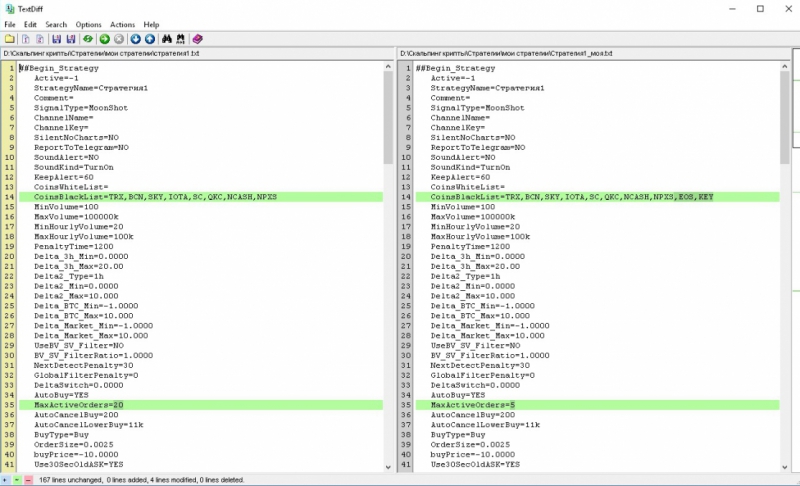
Task: Click the Find Next binoculars icon
Action: pyautogui.click(x=181, y=39)
